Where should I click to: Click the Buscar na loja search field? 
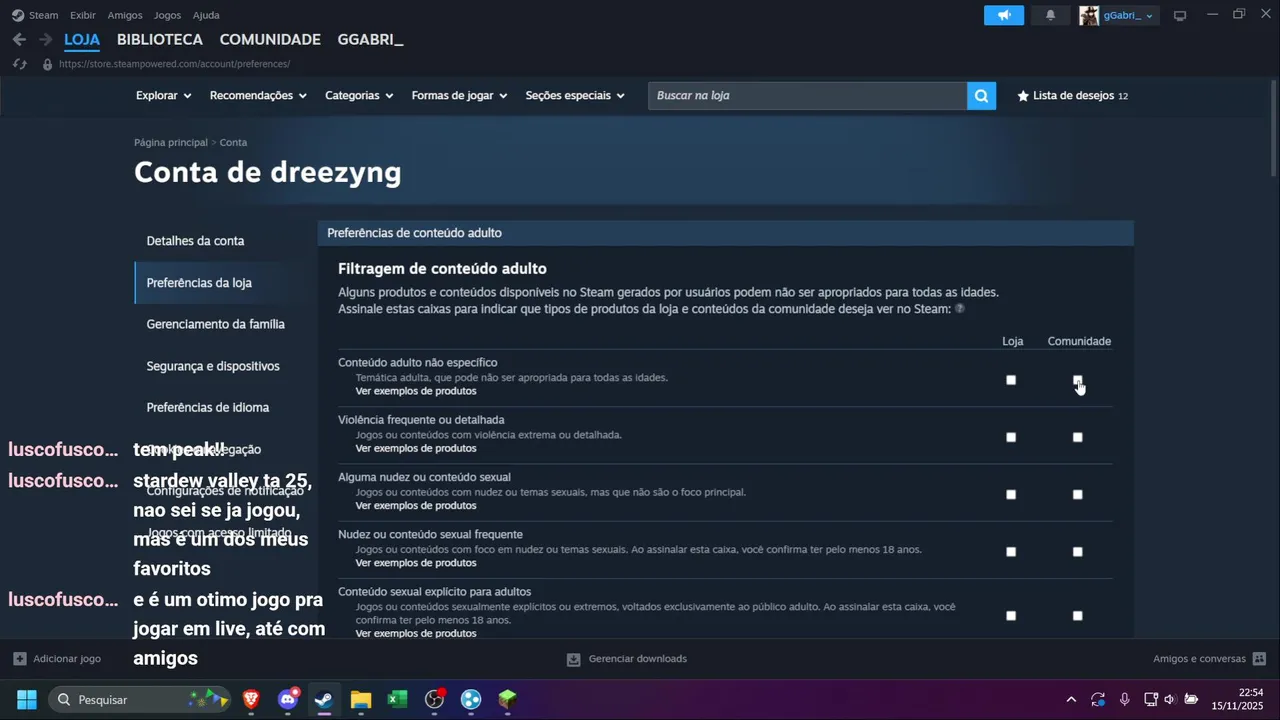click(807, 96)
